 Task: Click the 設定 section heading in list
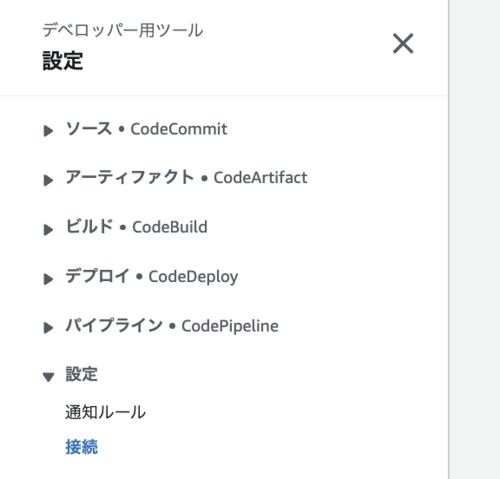click(81, 374)
